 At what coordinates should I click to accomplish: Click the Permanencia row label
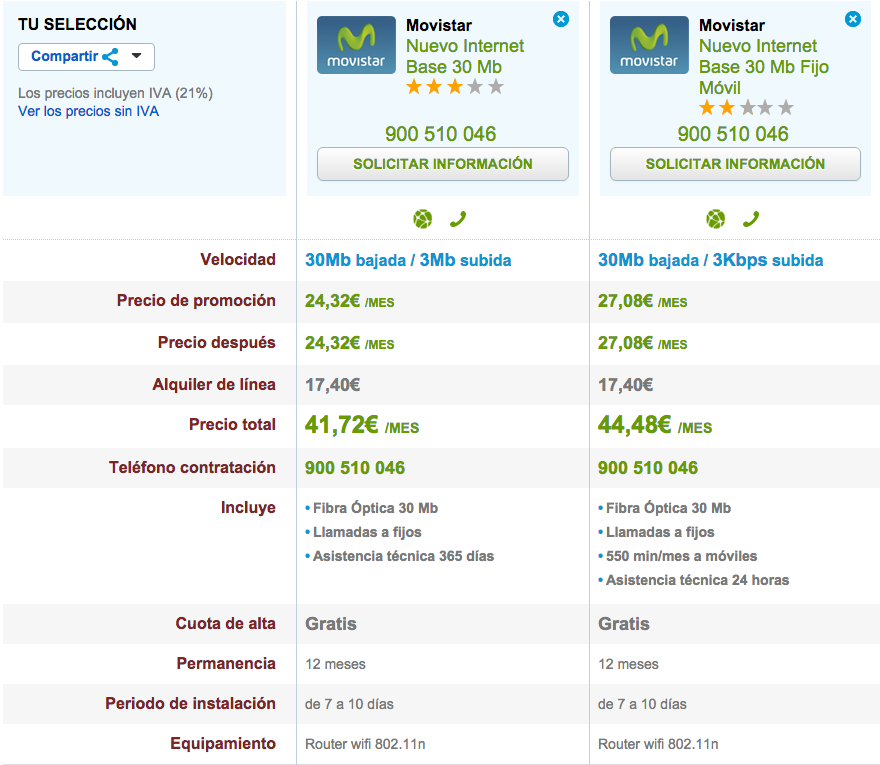click(x=226, y=663)
